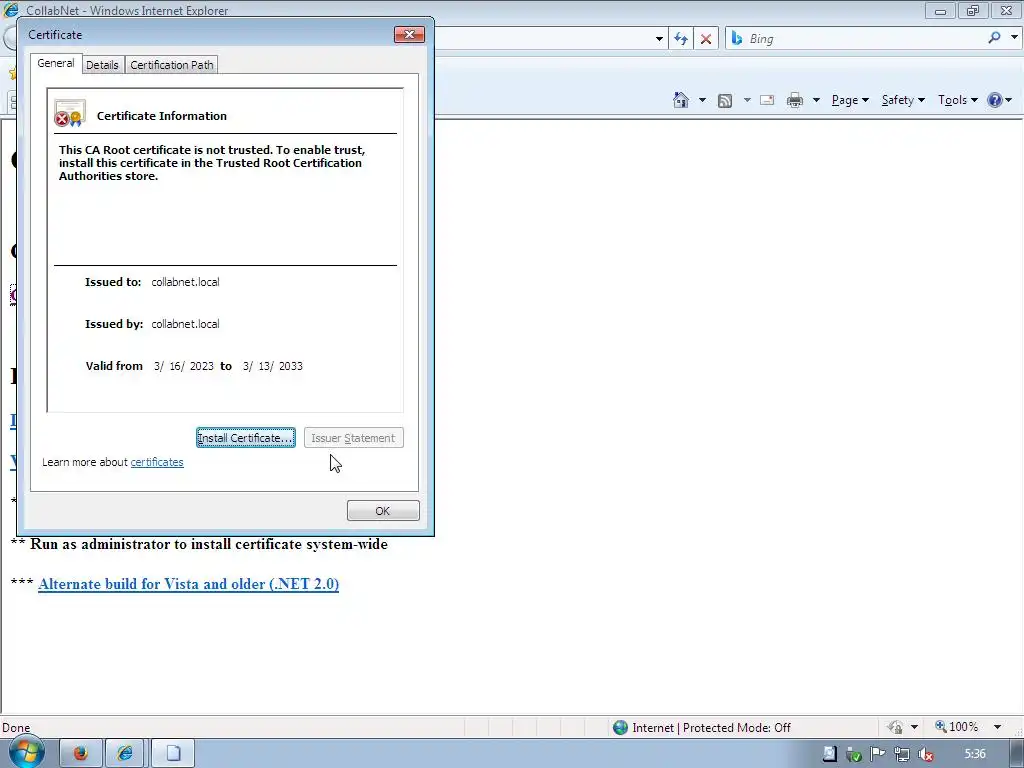
Task: Open Alternate build for Vista link
Action: (189, 584)
